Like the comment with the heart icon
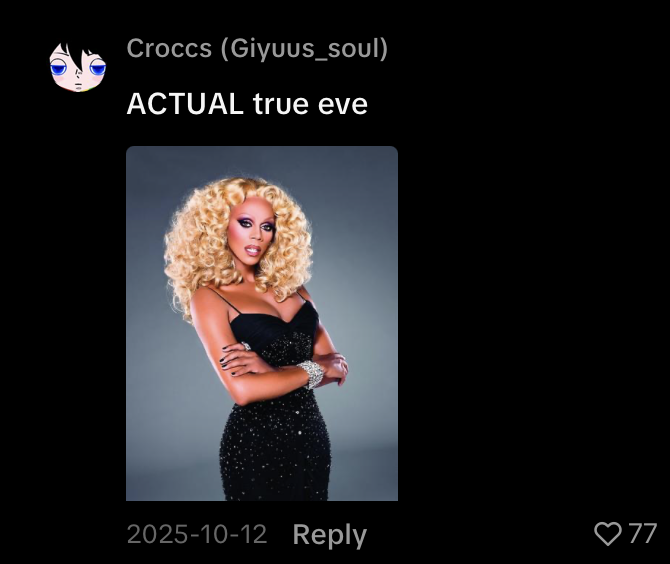 [x=608, y=534]
